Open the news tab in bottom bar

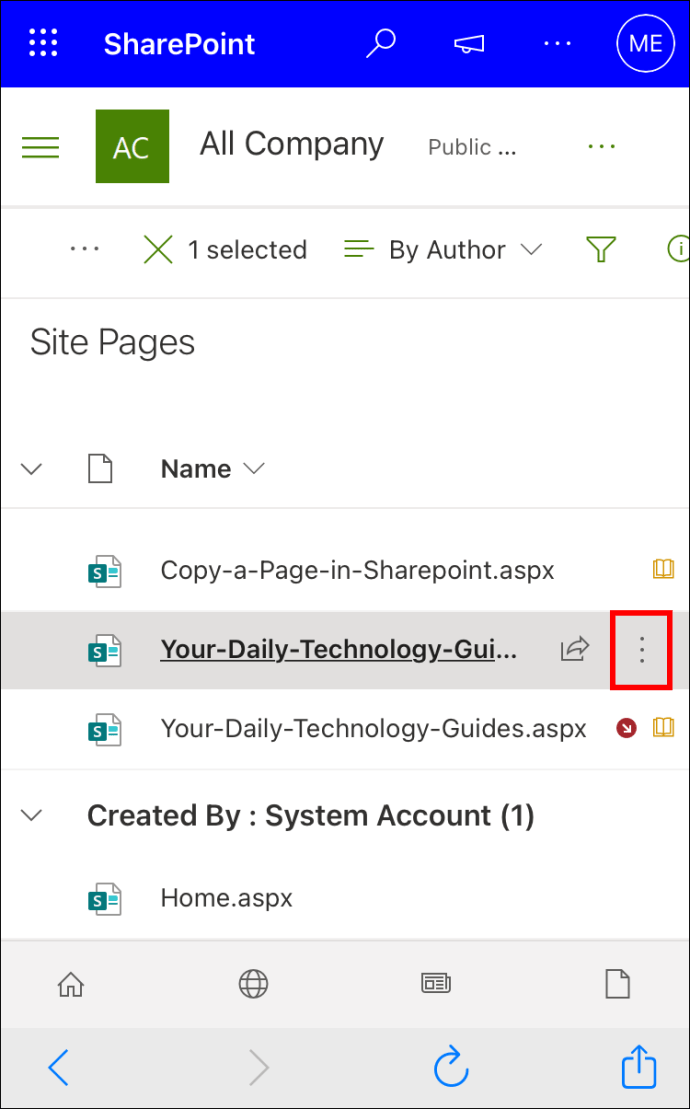tap(436, 983)
